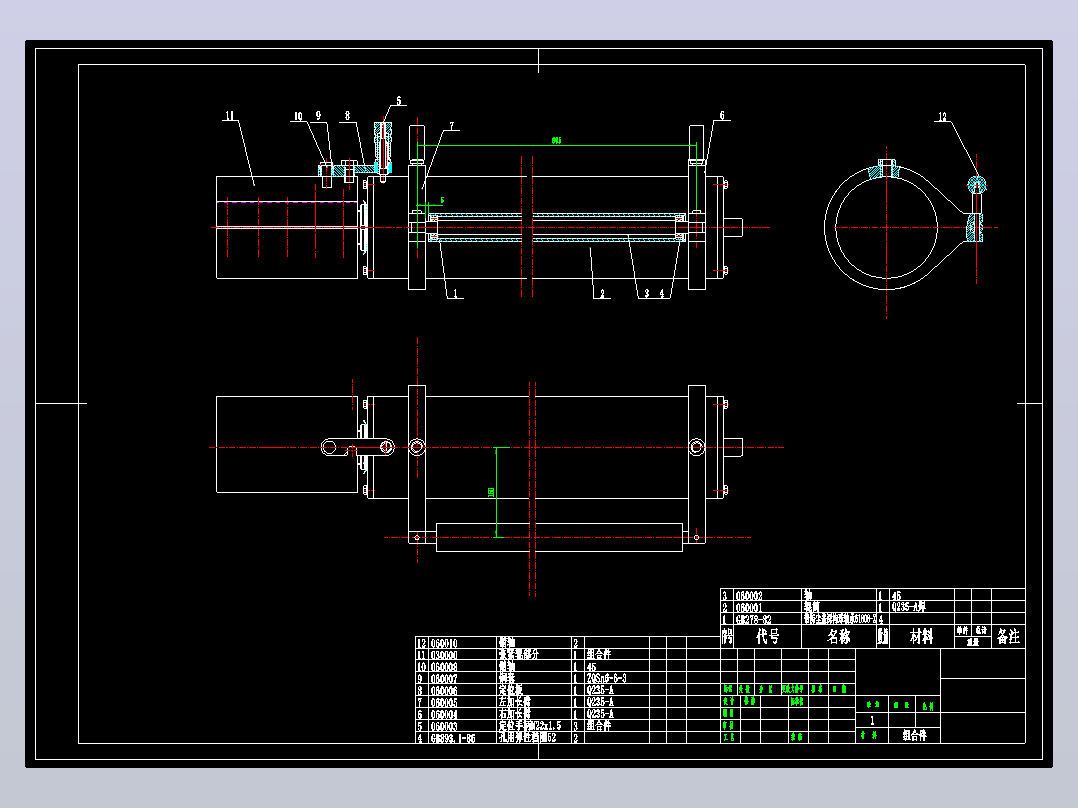The image size is (1078, 808).
Task: Pick balloon label 8 near the locating plate
Action: click(347, 116)
